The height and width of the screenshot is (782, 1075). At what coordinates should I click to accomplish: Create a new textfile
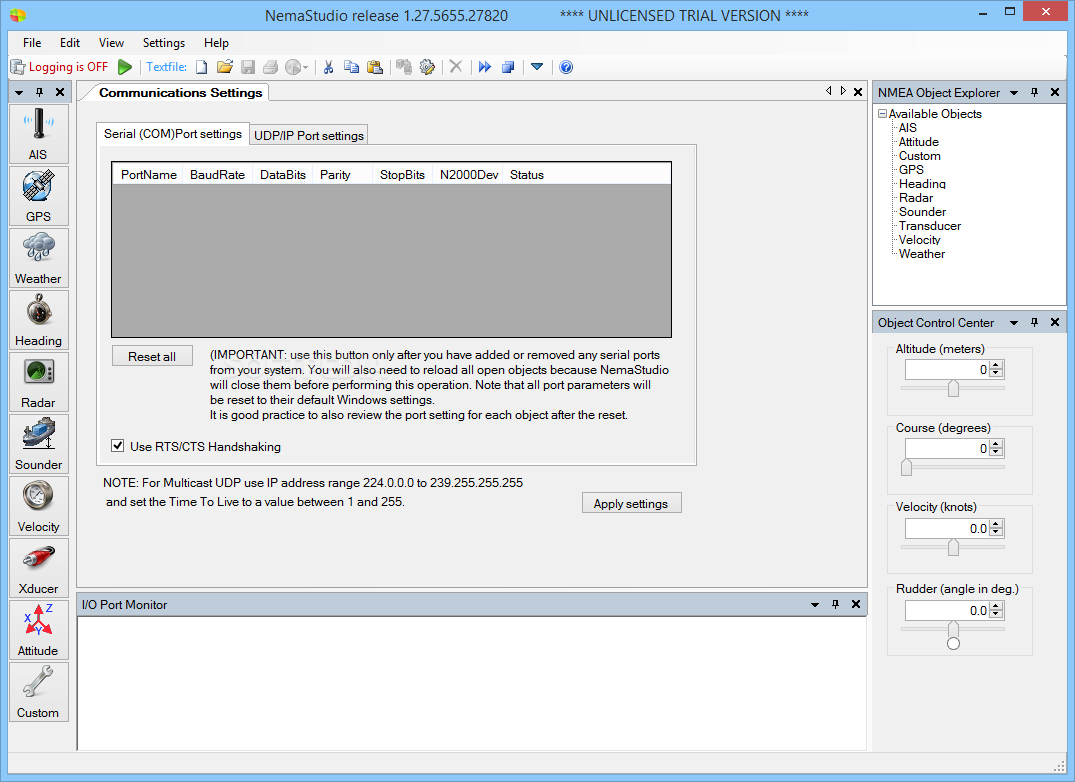click(x=202, y=67)
